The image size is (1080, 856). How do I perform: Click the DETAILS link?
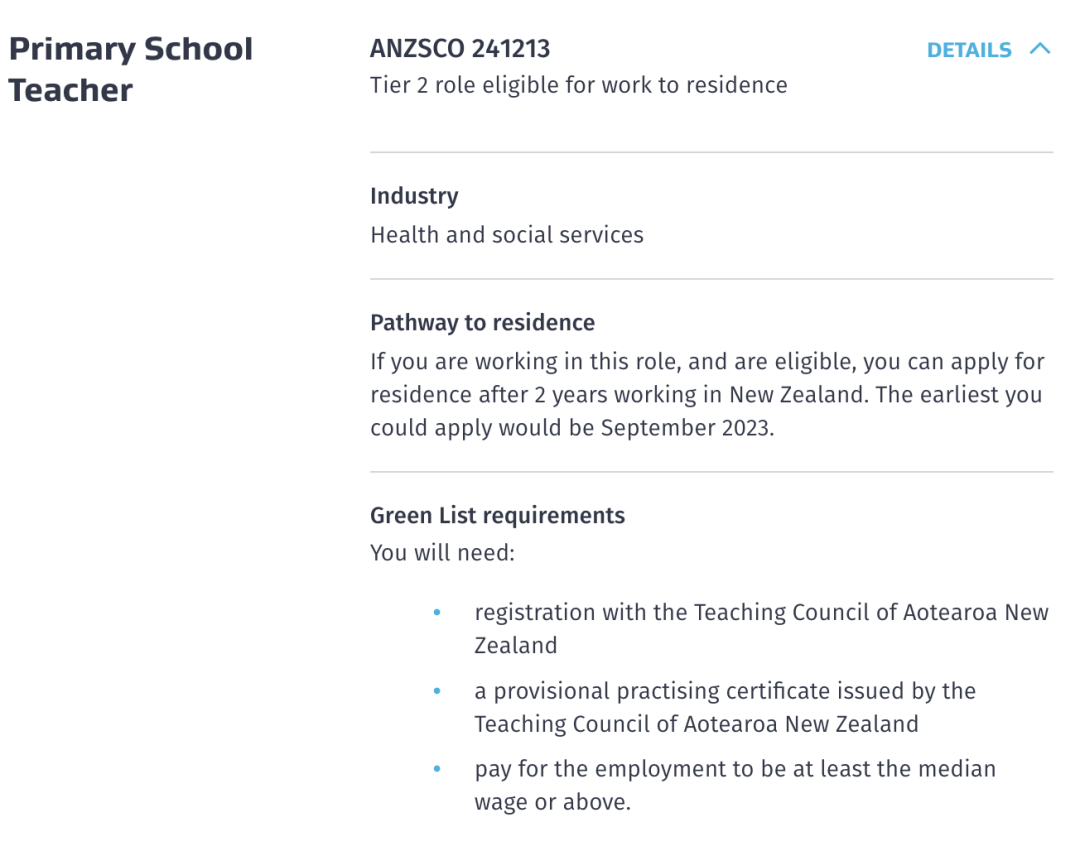[968, 50]
